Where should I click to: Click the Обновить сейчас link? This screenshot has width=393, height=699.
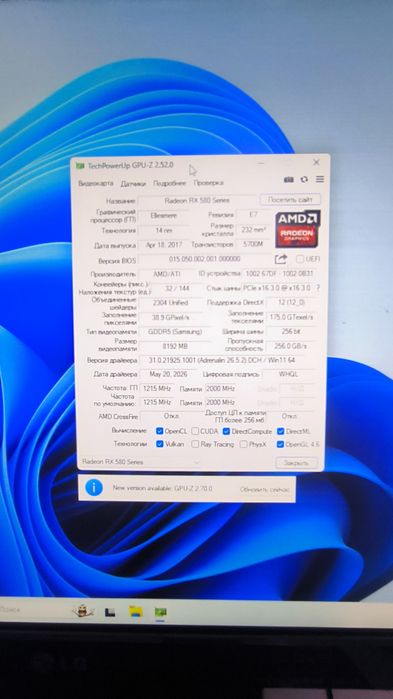coord(265,489)
